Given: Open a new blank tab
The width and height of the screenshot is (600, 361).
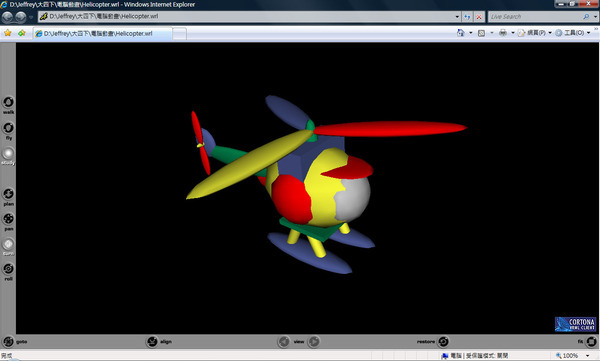Looking at the screenshot, I should pyautogui.click(x=179, y=34).
